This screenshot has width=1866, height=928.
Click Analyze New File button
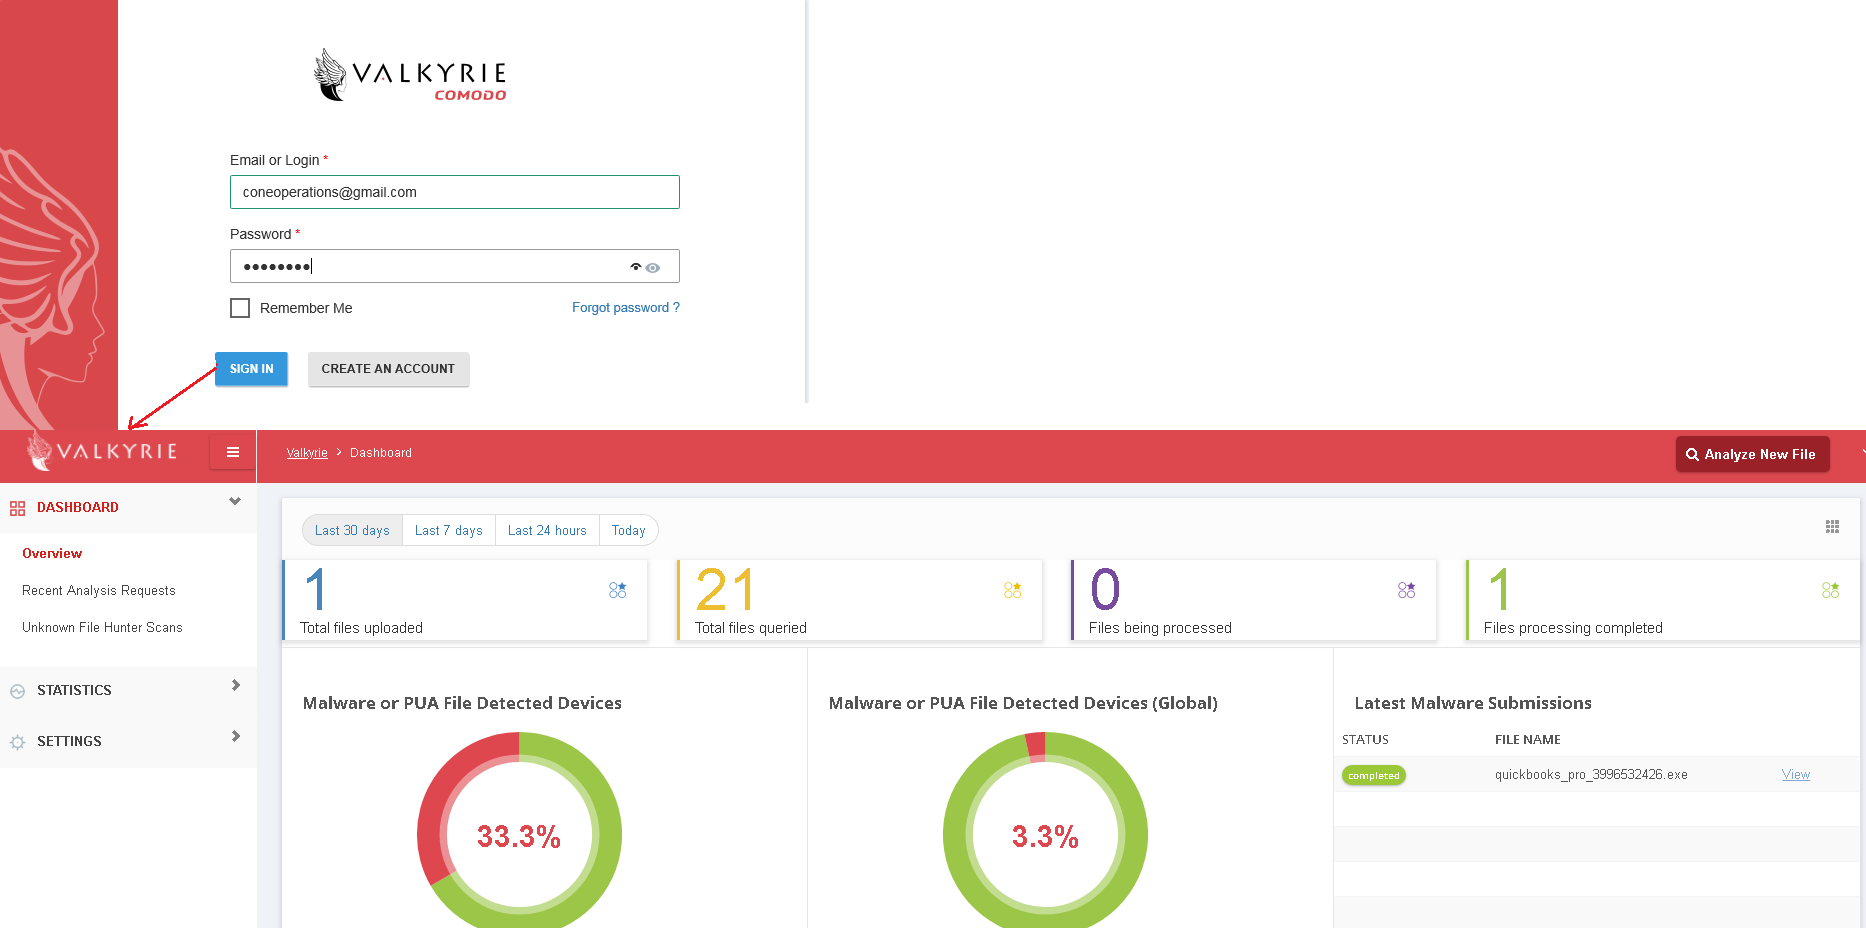[x=1752, y=454]
